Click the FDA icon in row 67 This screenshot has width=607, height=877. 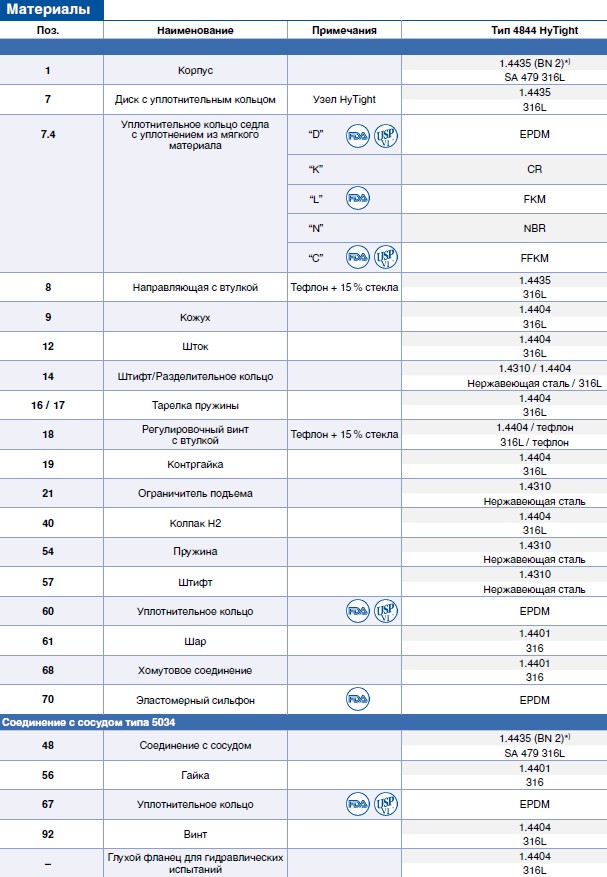tap(357, 804)
